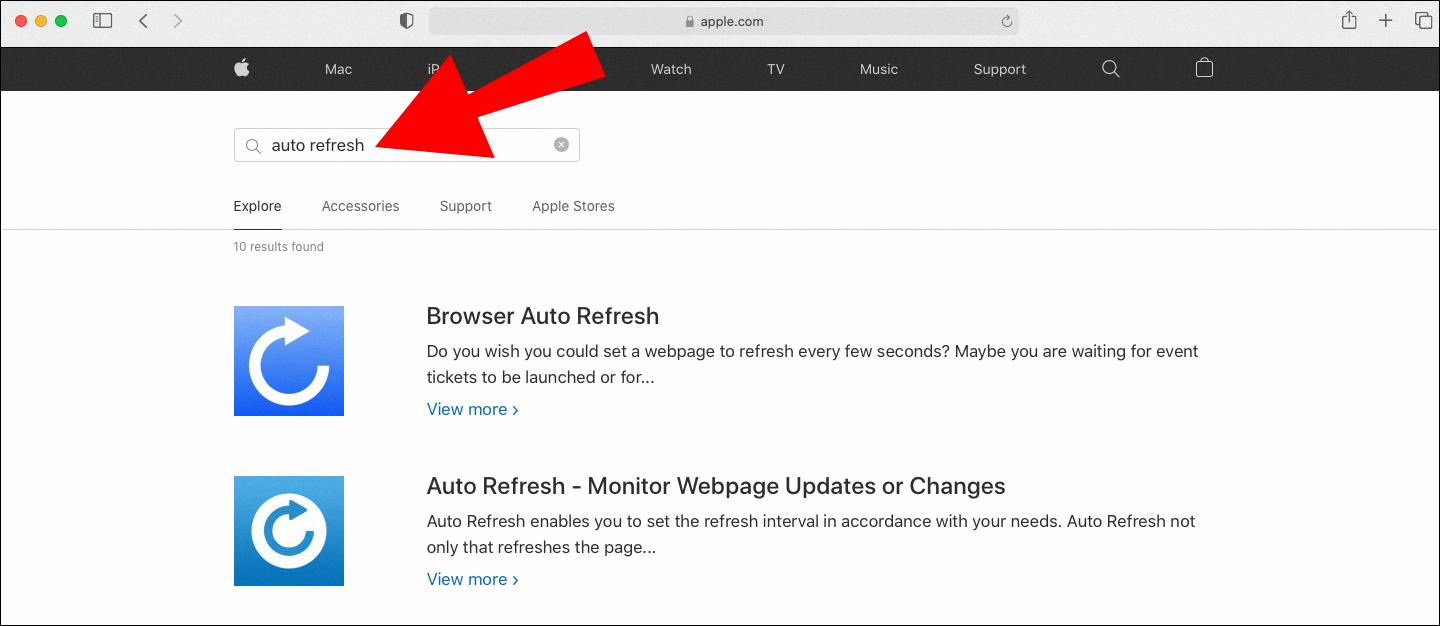Click the apple.com address bar
The image size is (1440, 626).
724,21
